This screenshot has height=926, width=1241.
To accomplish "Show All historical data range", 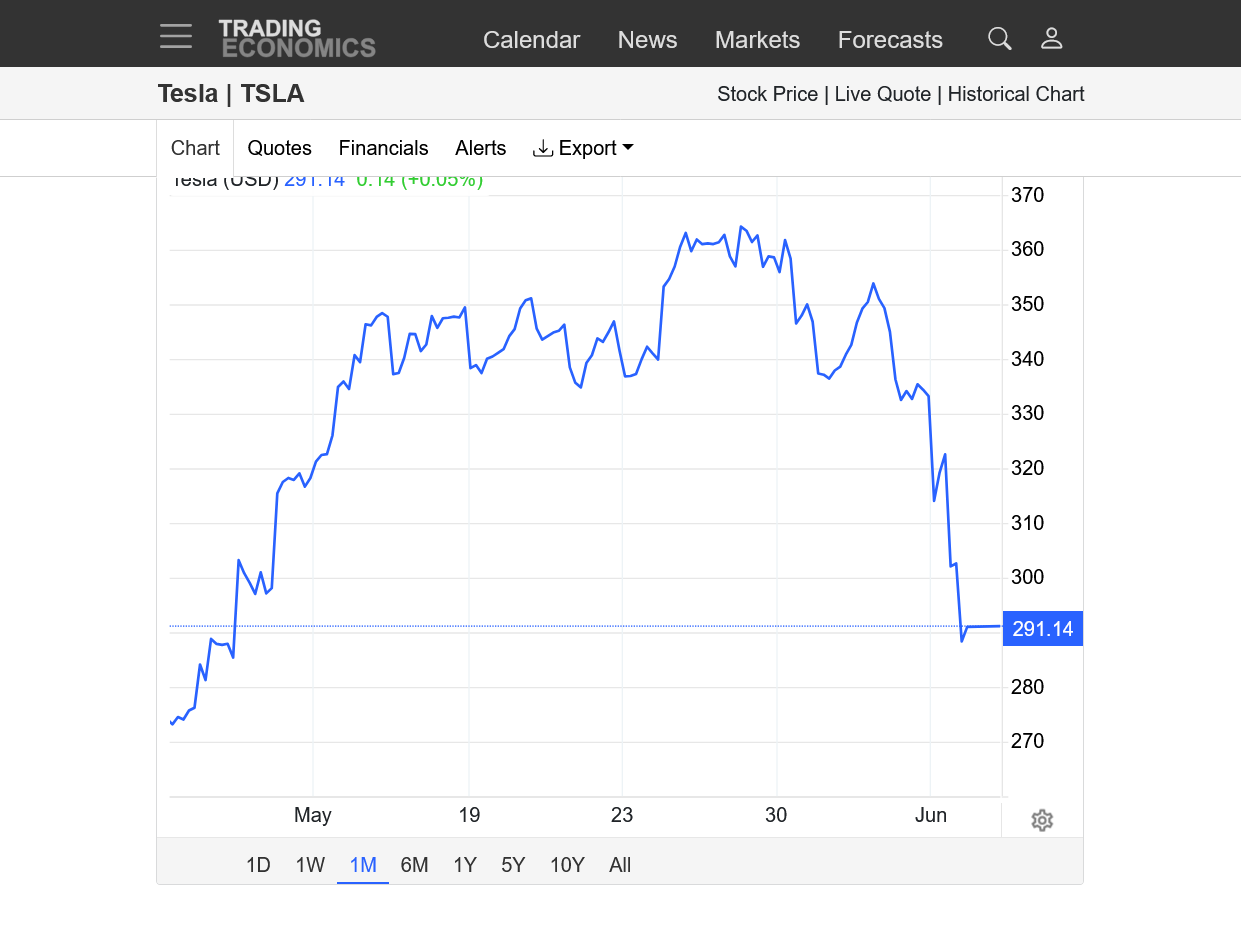I will (620, 865).
